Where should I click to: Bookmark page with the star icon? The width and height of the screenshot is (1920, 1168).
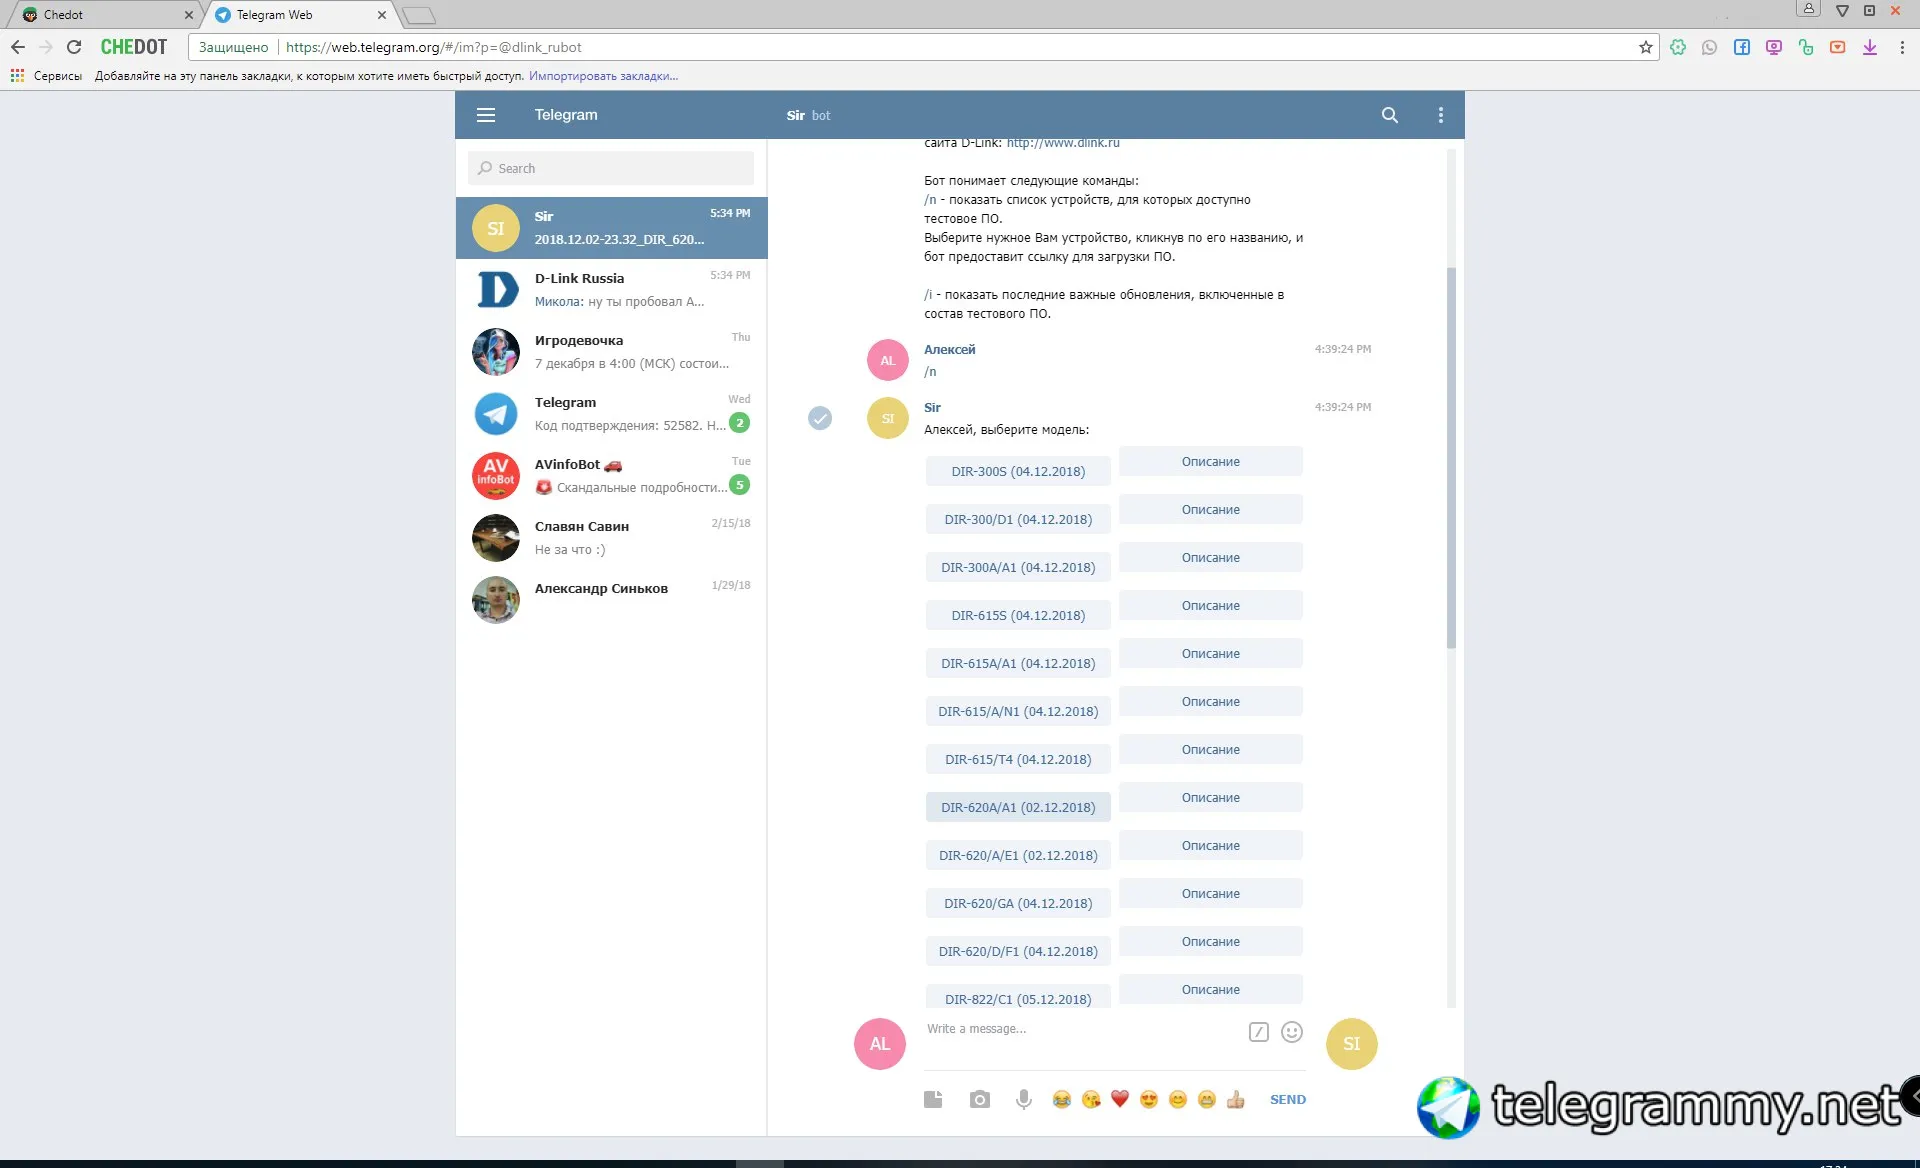(1645, 47)
